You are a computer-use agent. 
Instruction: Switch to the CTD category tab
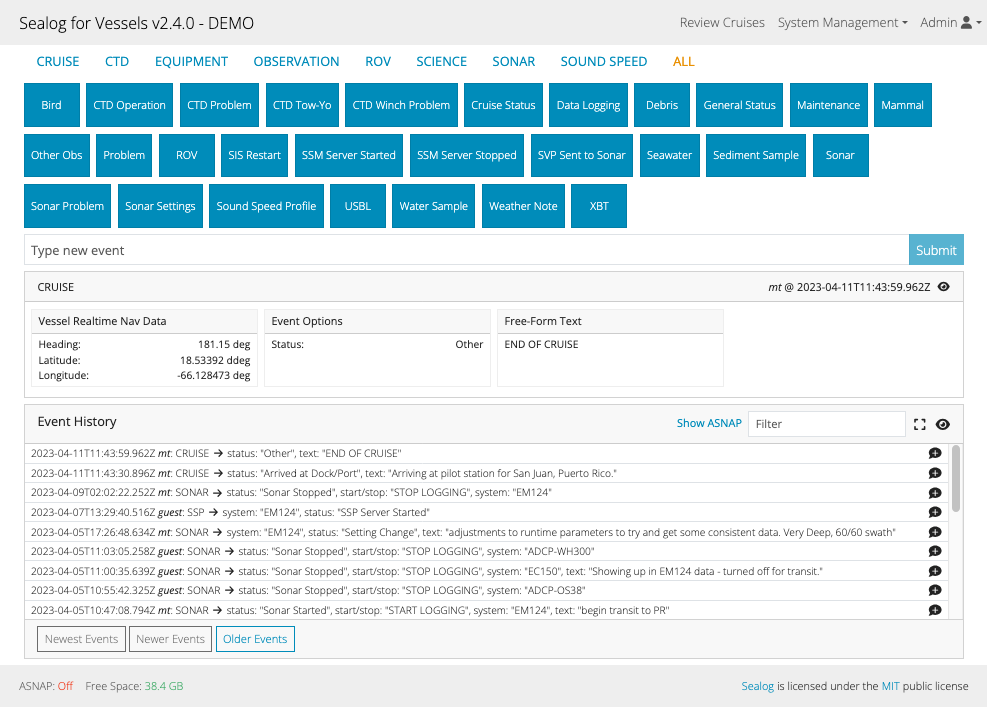pyautogui.click(x=117, y=61)
